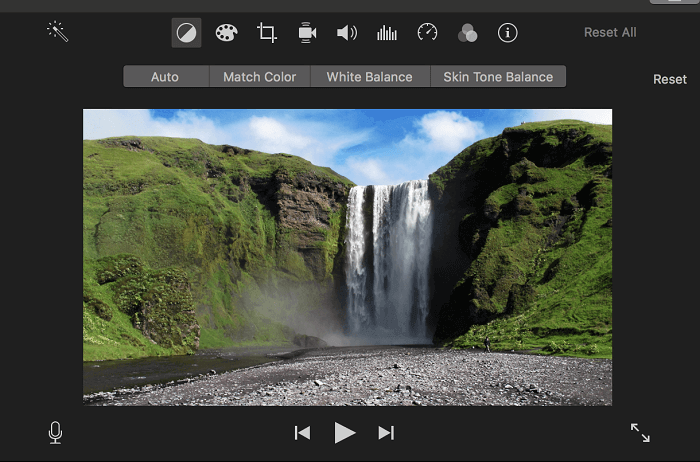The height and width of the screenshot is (462, 700).
Task: Open Clip Filter and Audio Effects icon
Action: [x=467, y=33]
